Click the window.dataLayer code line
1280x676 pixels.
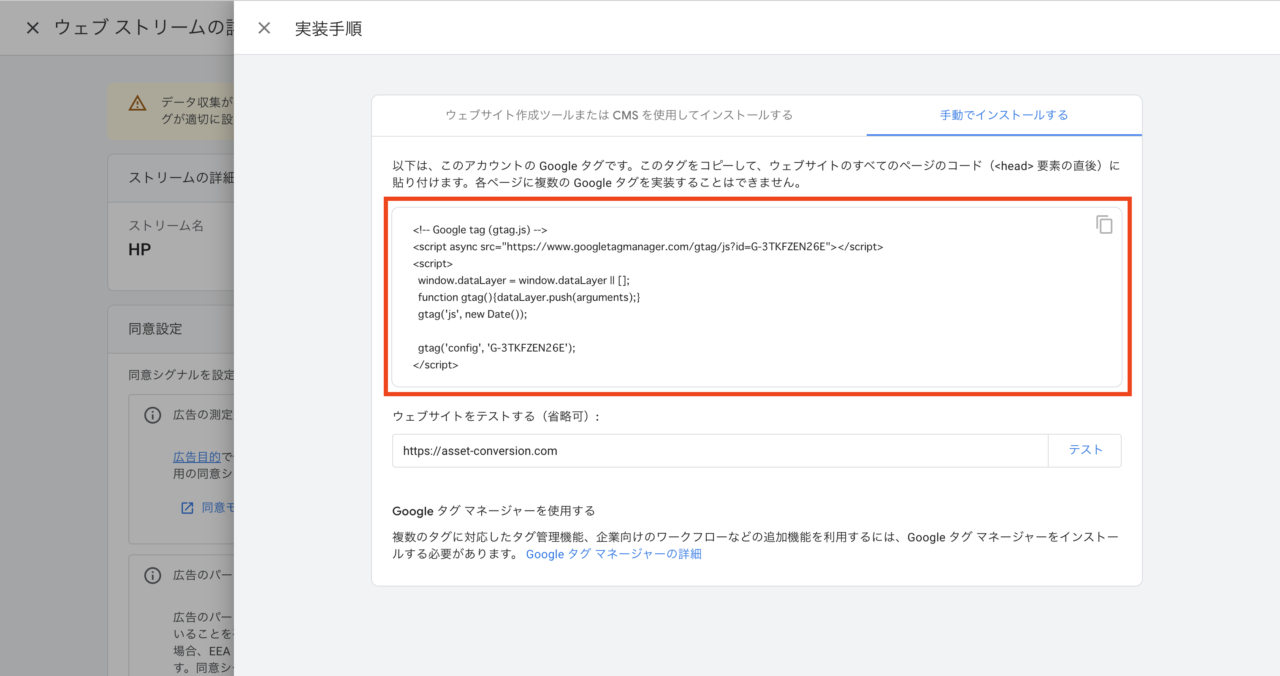point(524,280)
